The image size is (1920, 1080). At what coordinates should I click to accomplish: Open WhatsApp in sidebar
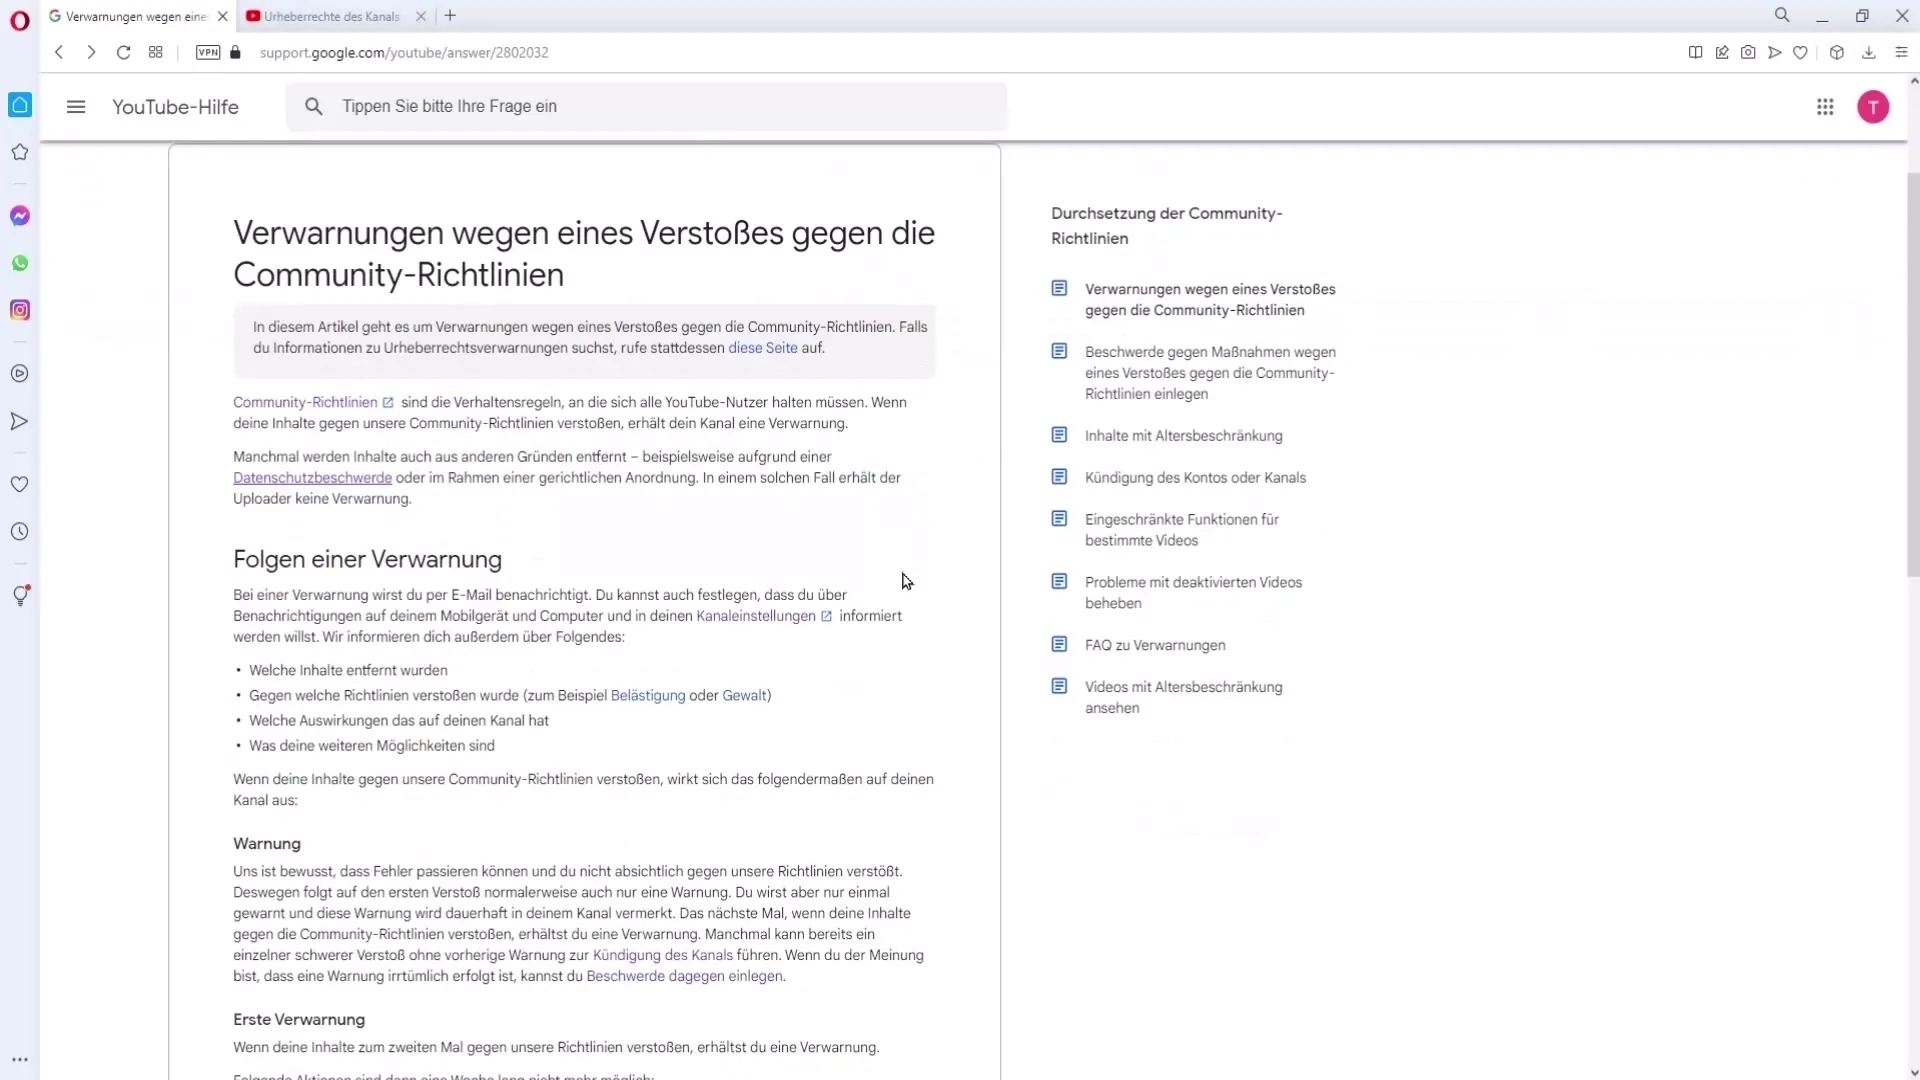tap(20, 263)
